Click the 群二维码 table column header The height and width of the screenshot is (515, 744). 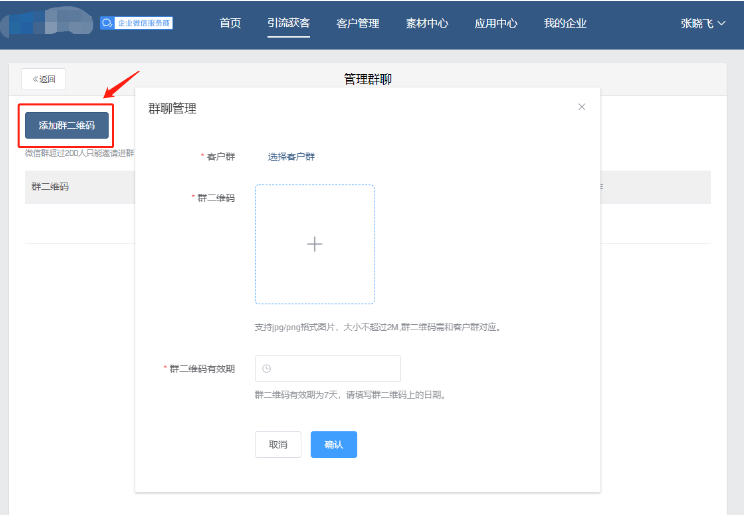[x=50, y=187]
